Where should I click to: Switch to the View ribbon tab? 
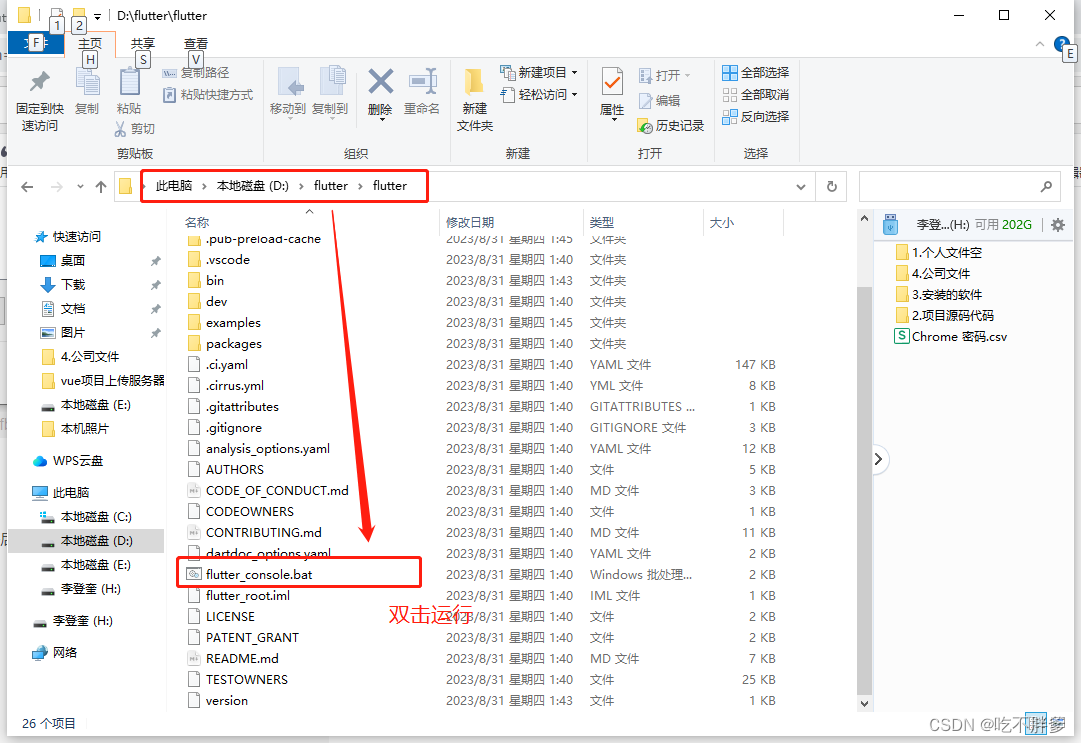click(x=196, y=44)
